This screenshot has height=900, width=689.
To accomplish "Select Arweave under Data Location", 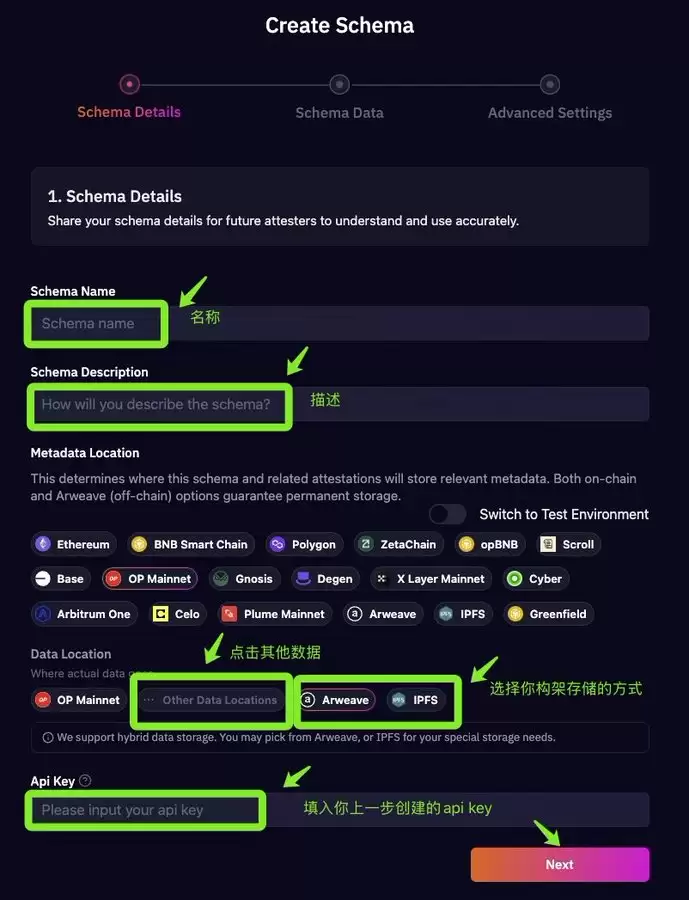I will 336,700.
